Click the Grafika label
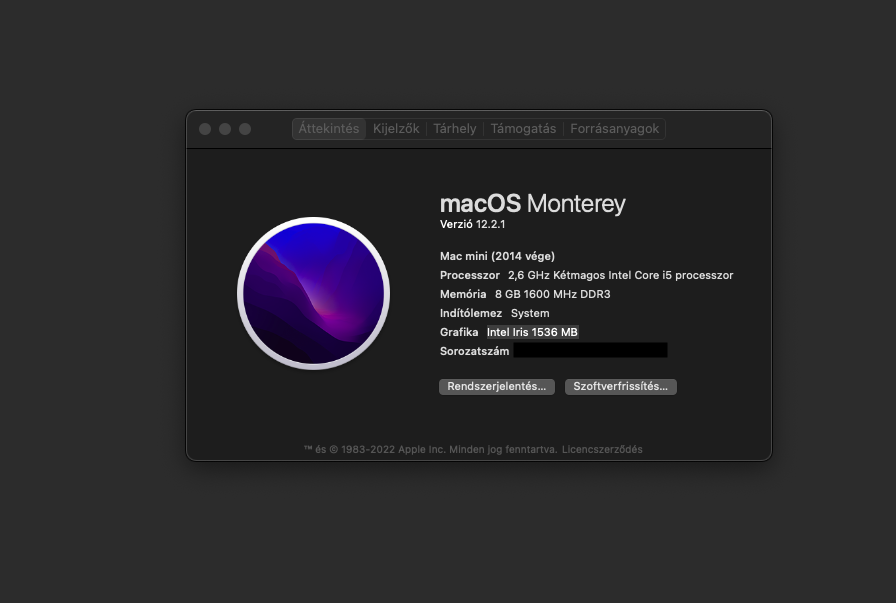The height and width of the screenshot is (603, 896). [x=459, y=332]
